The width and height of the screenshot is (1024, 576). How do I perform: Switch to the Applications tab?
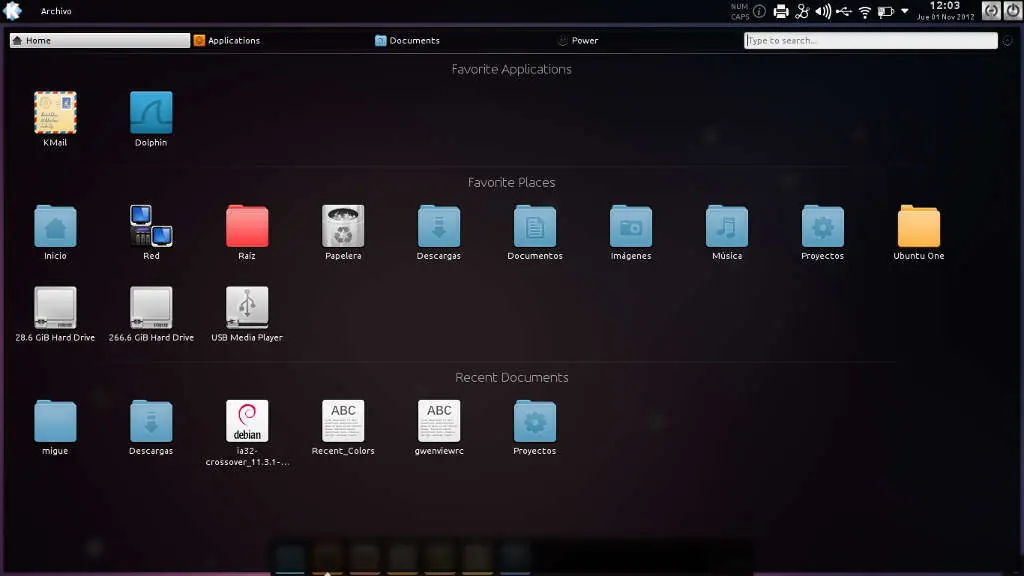tap(227, 40)
